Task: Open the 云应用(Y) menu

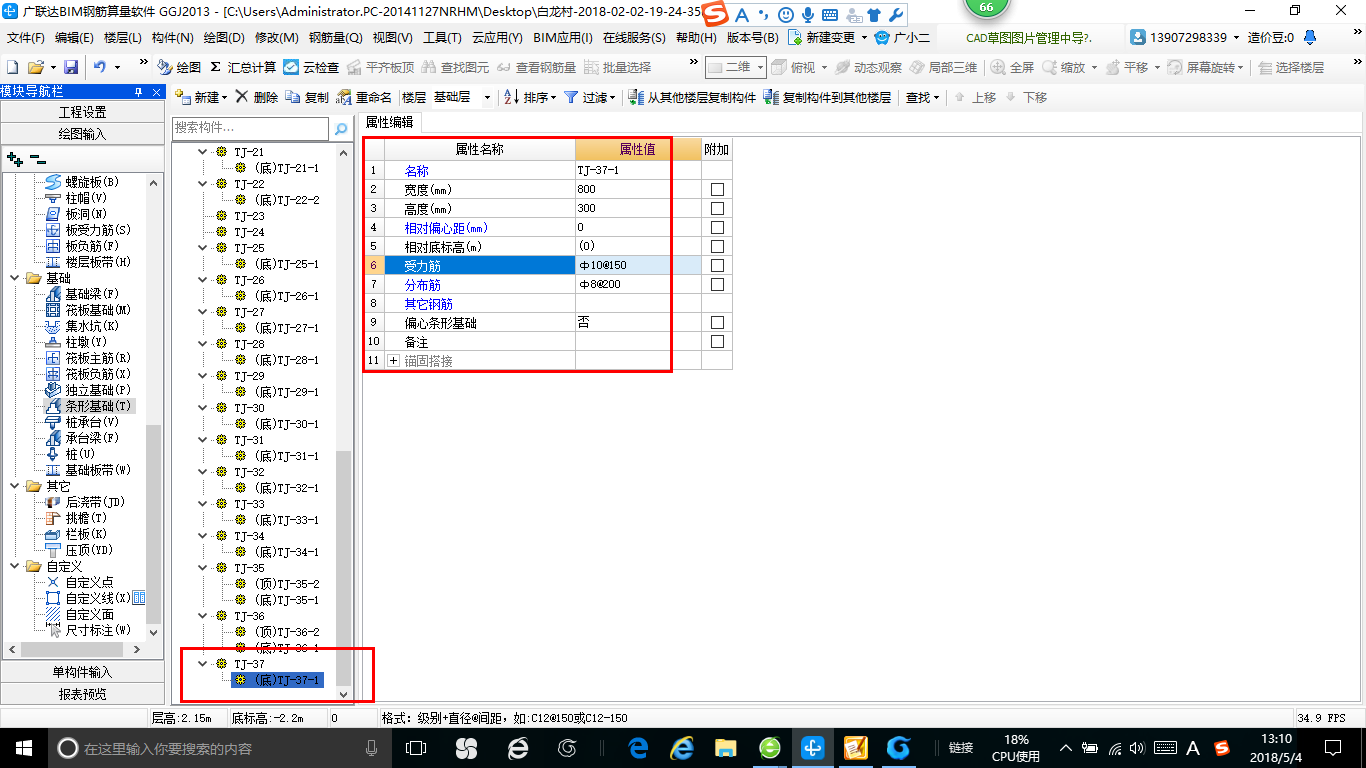Action: tap(497, 38)
